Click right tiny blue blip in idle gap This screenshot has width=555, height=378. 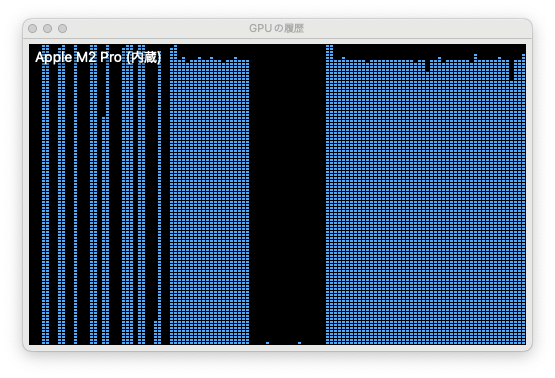pyautogui.click(x=299, y=343)
